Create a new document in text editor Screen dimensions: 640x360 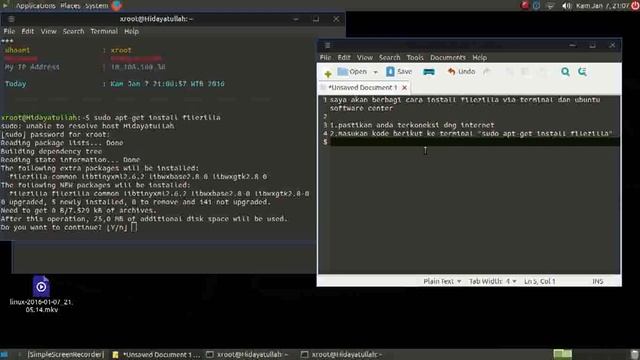pyautogui.click(x=327, y=73)
